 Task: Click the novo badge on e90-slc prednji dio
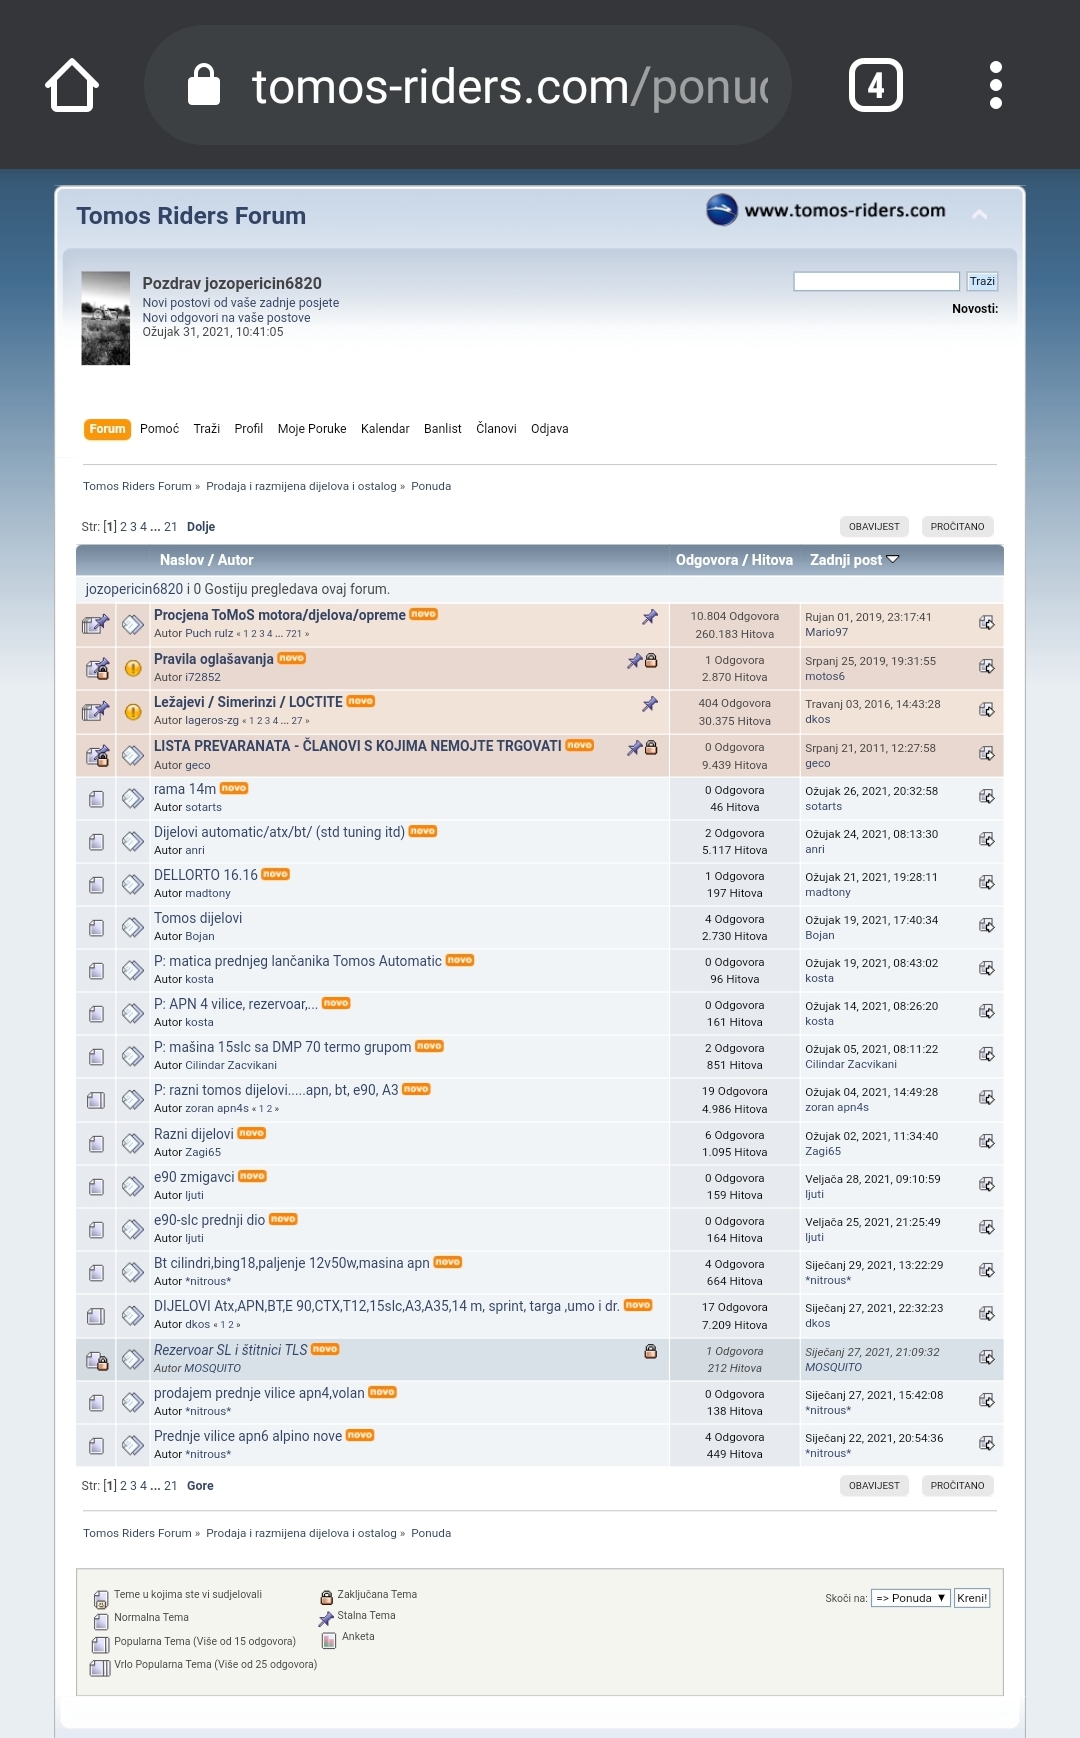(x=283, y=1219)
